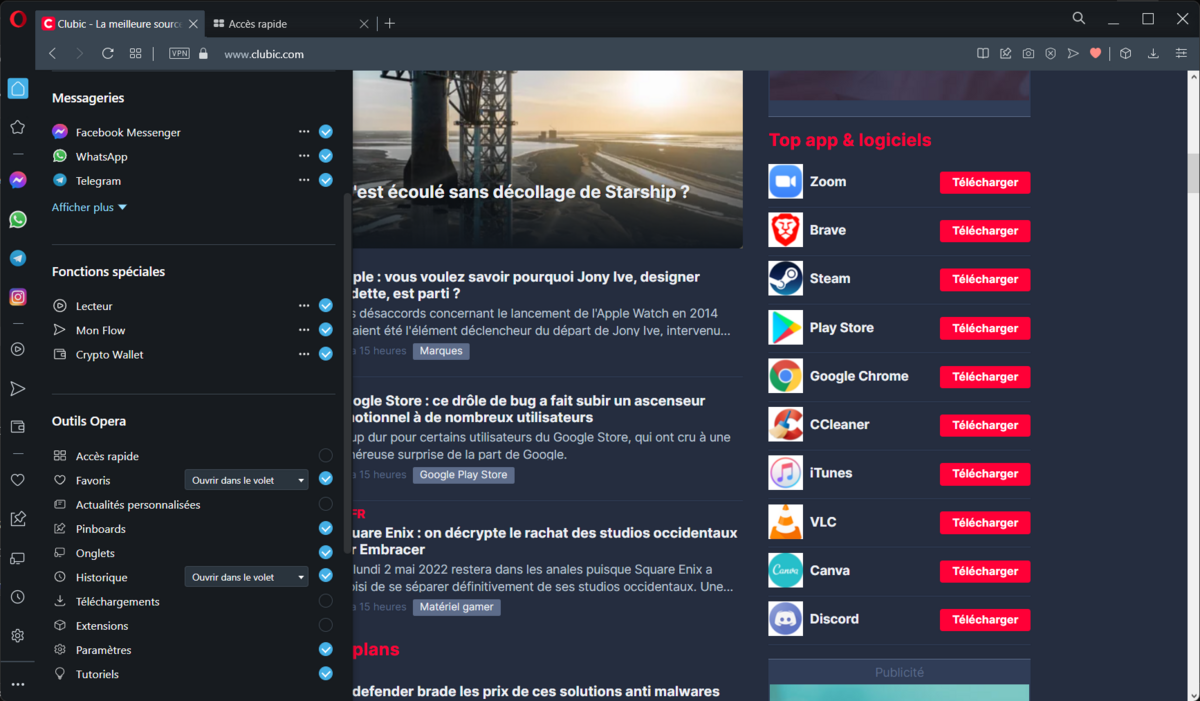Open Instagram in the sidebar strip
The image size is (1200, 701).
[17, 297]
